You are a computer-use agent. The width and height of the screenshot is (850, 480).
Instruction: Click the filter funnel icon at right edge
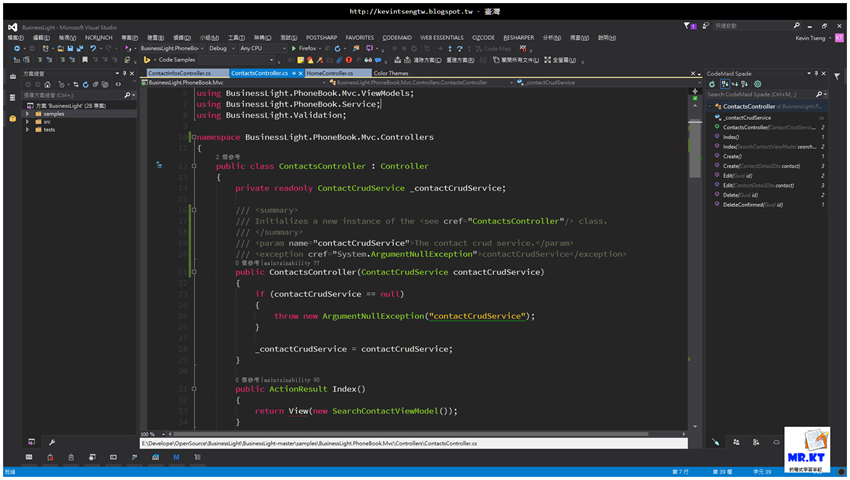click(x=837, y=76)
